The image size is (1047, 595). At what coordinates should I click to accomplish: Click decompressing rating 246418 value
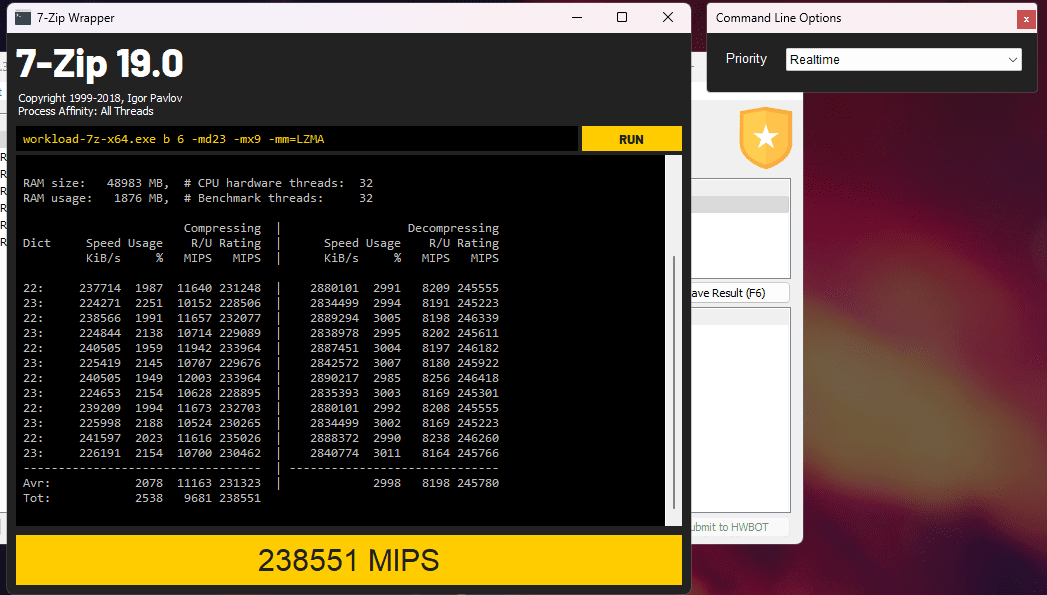(x=478, y=378)
